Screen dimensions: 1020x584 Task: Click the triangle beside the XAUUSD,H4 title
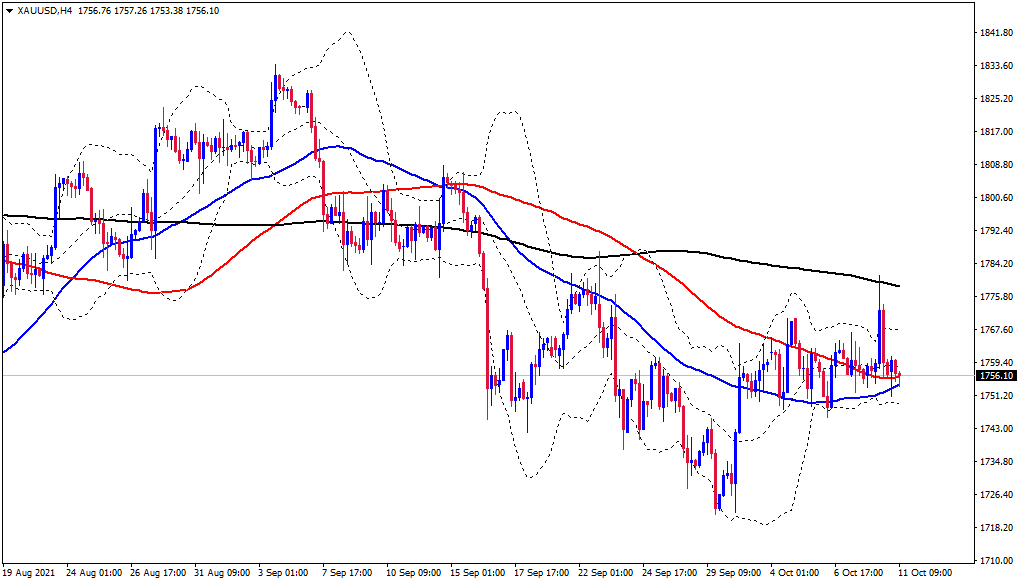(9, 11)
